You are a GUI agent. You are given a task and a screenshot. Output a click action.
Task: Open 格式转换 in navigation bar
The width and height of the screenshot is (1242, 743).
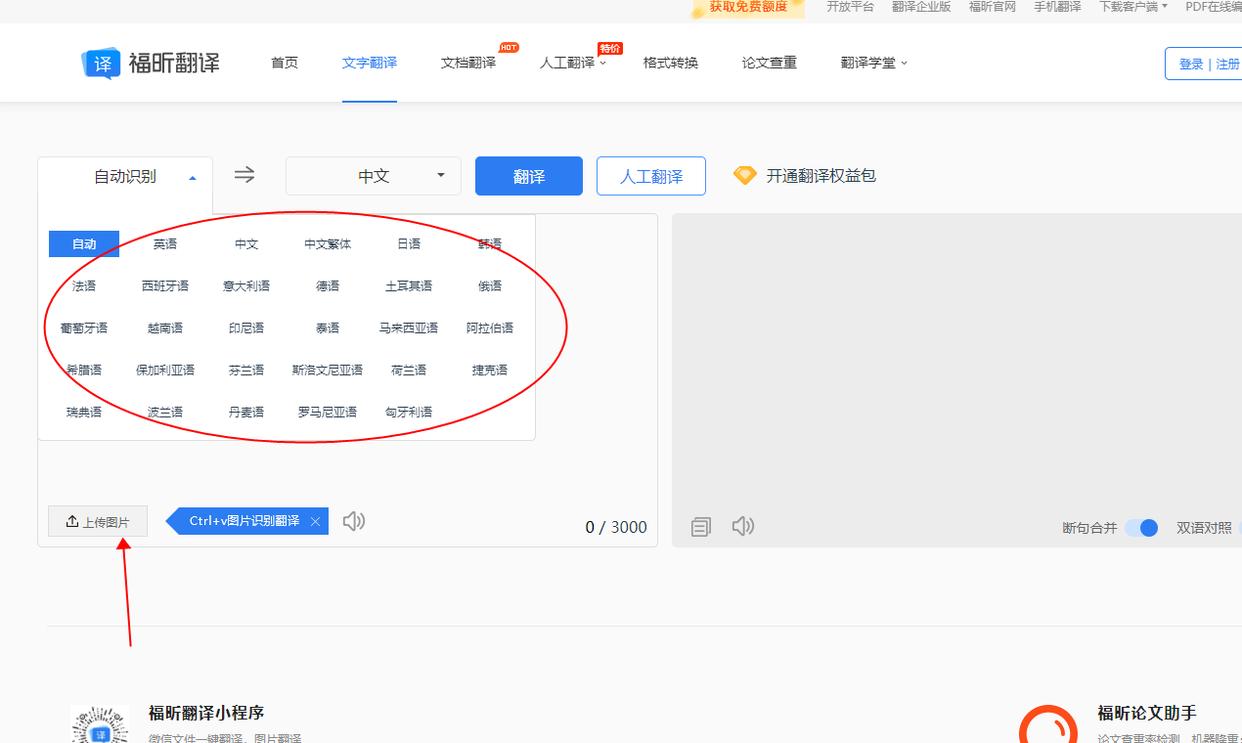(670, 63)
